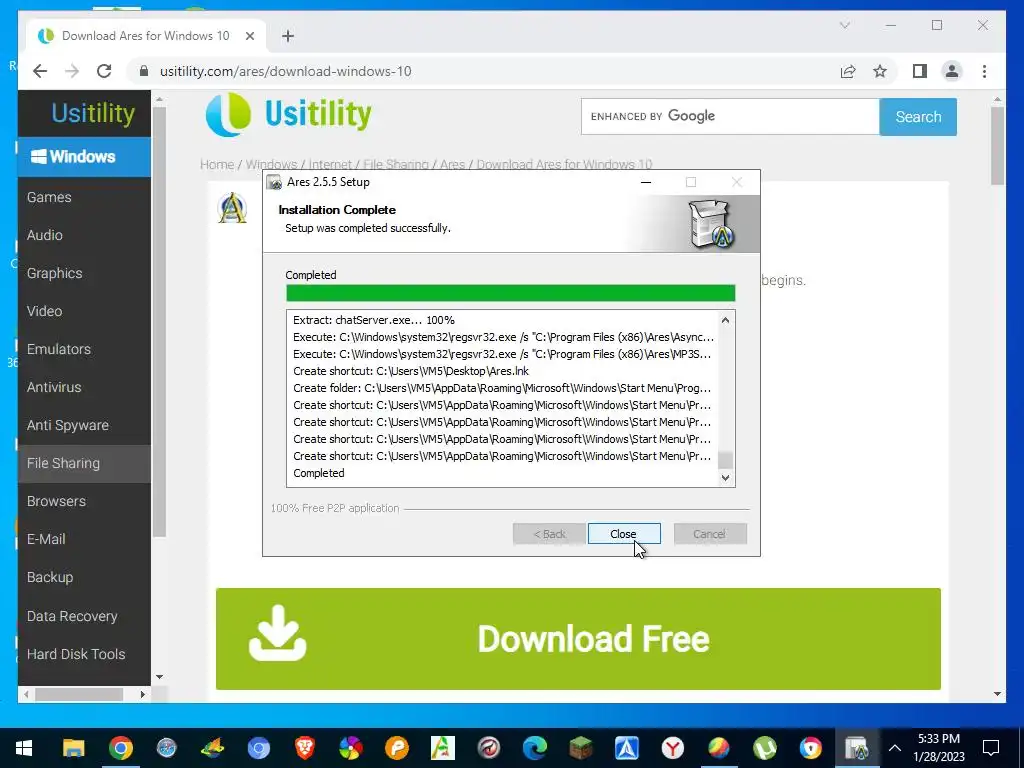Click the green installation progress bar
The height and width of the screenshot is (768, 1024).
(511, 293)
